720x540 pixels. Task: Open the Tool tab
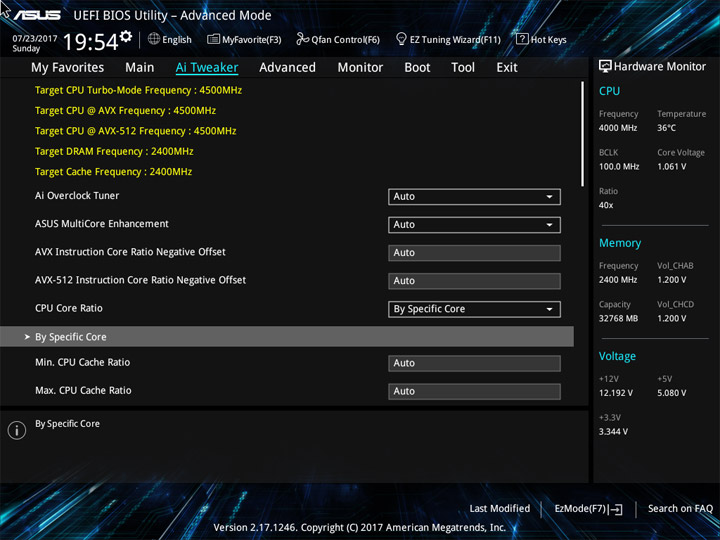[x=463, y=68]
